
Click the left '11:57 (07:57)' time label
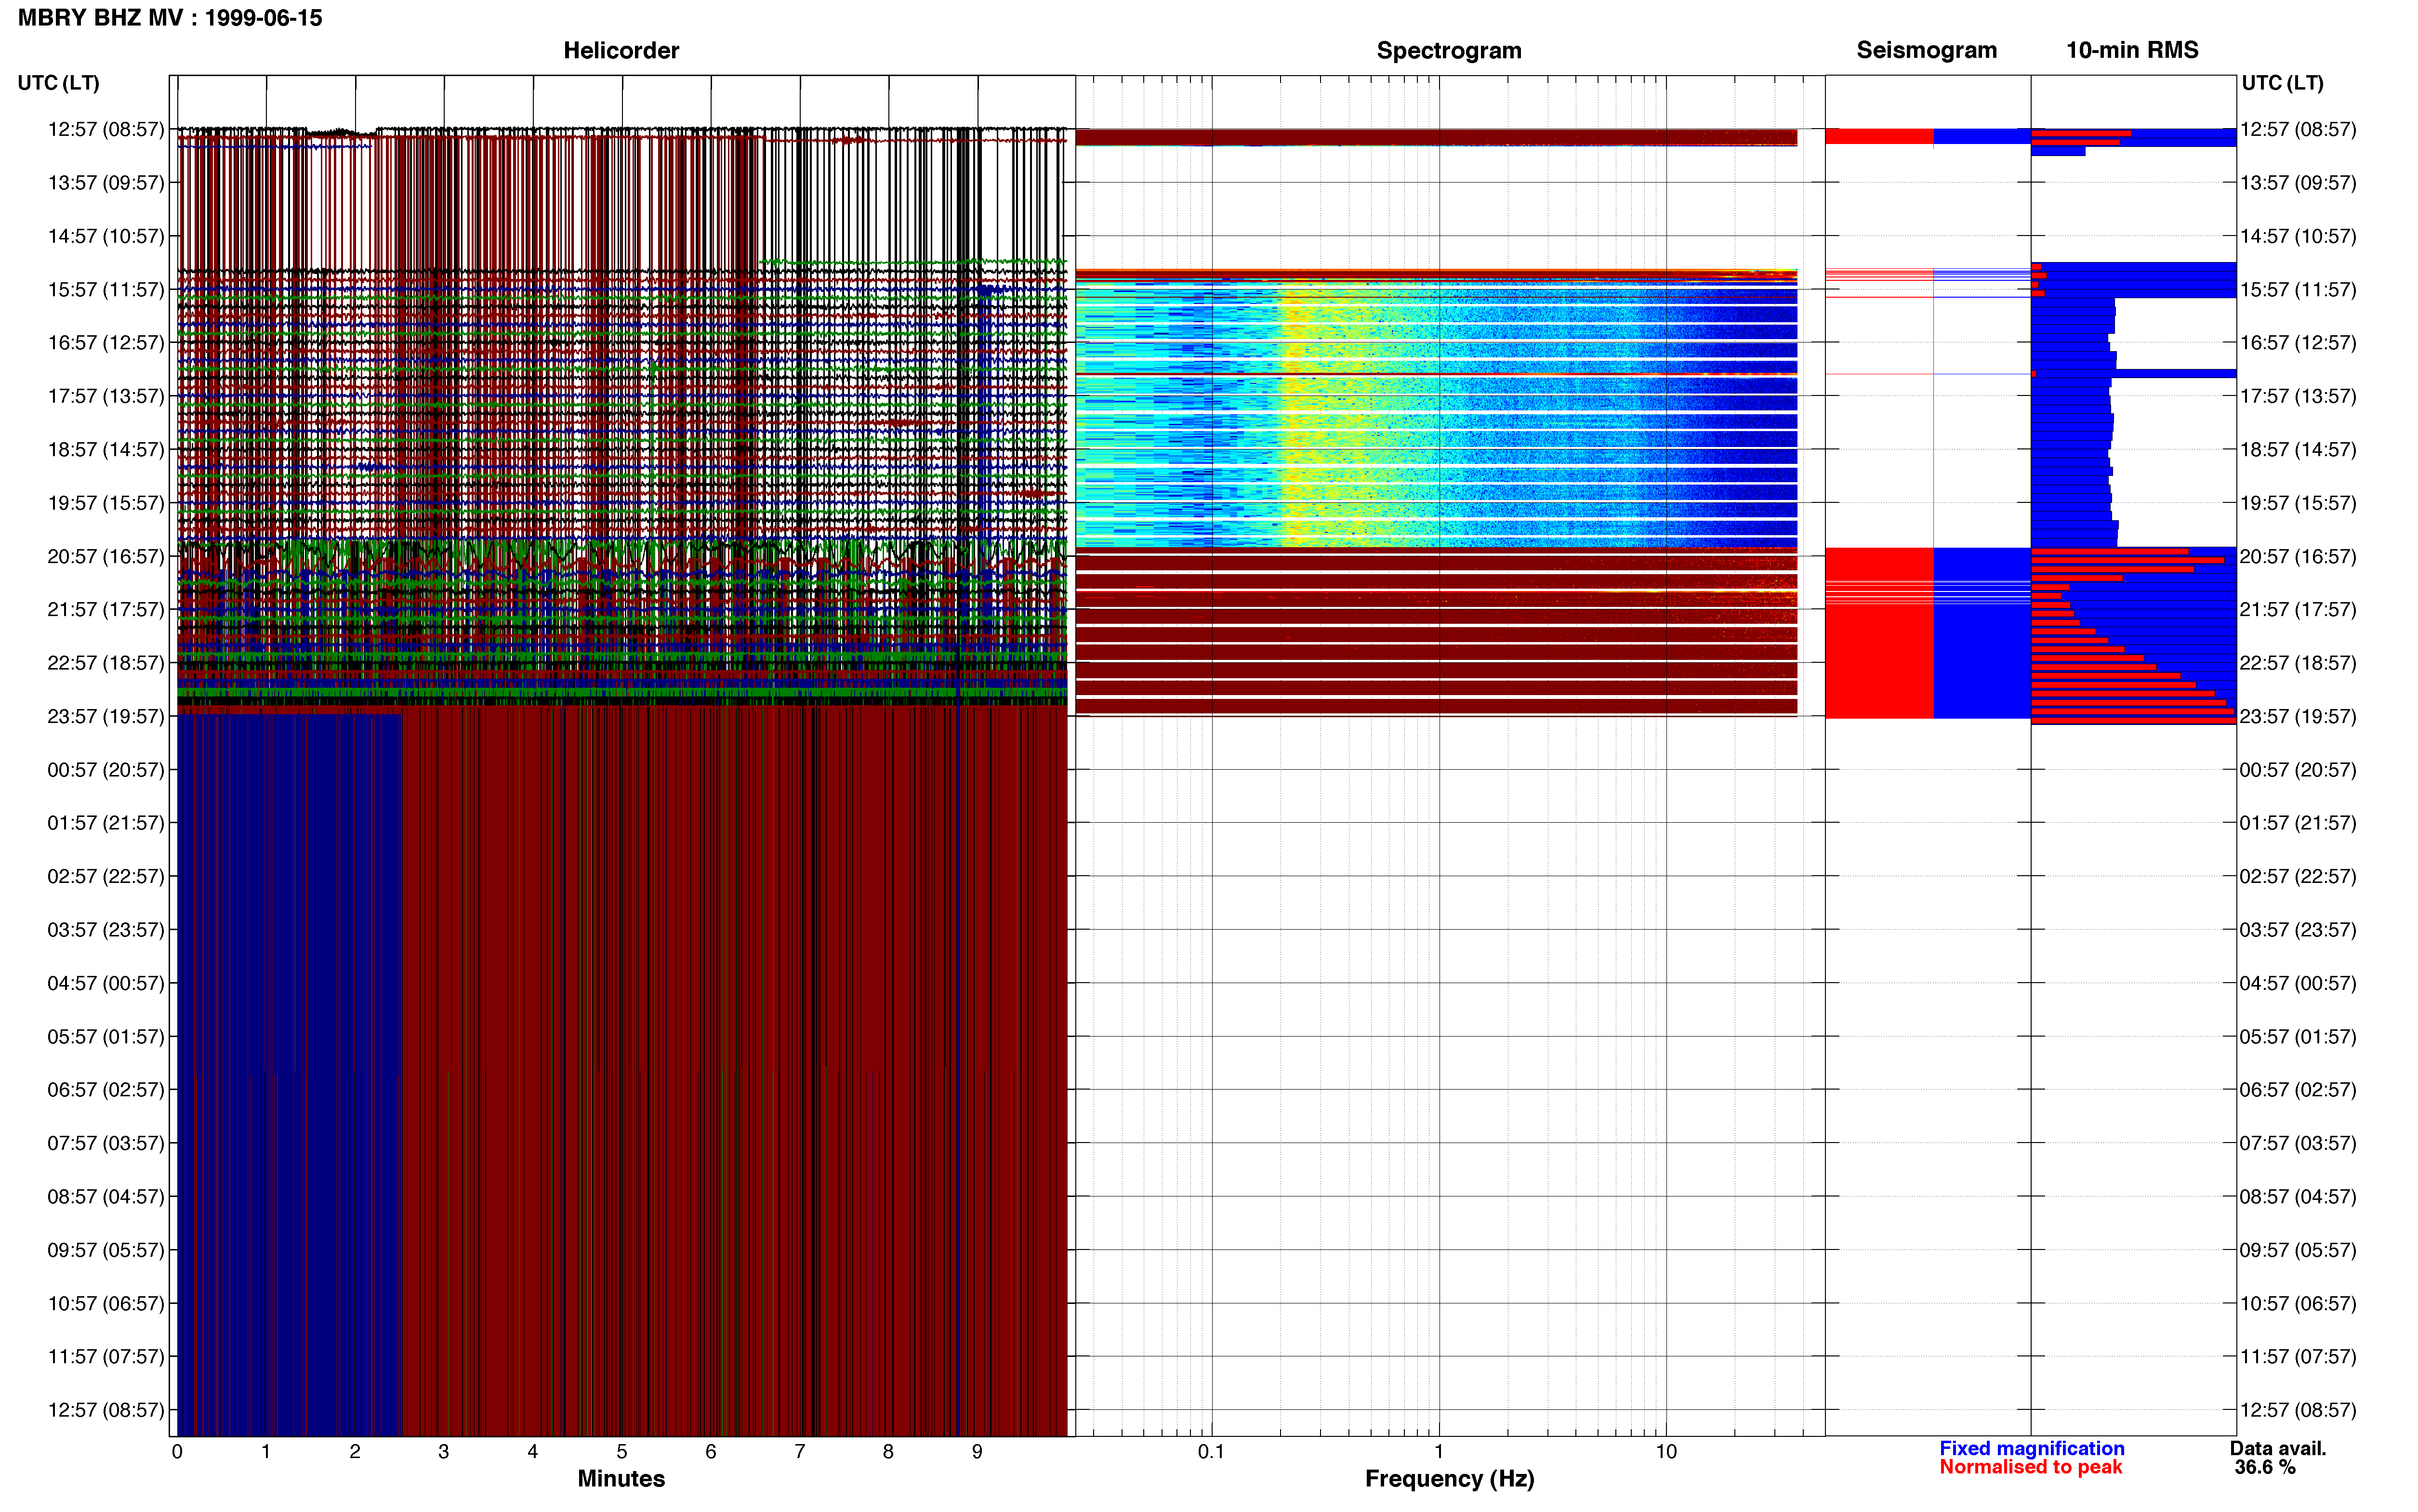click(106, 1356)
